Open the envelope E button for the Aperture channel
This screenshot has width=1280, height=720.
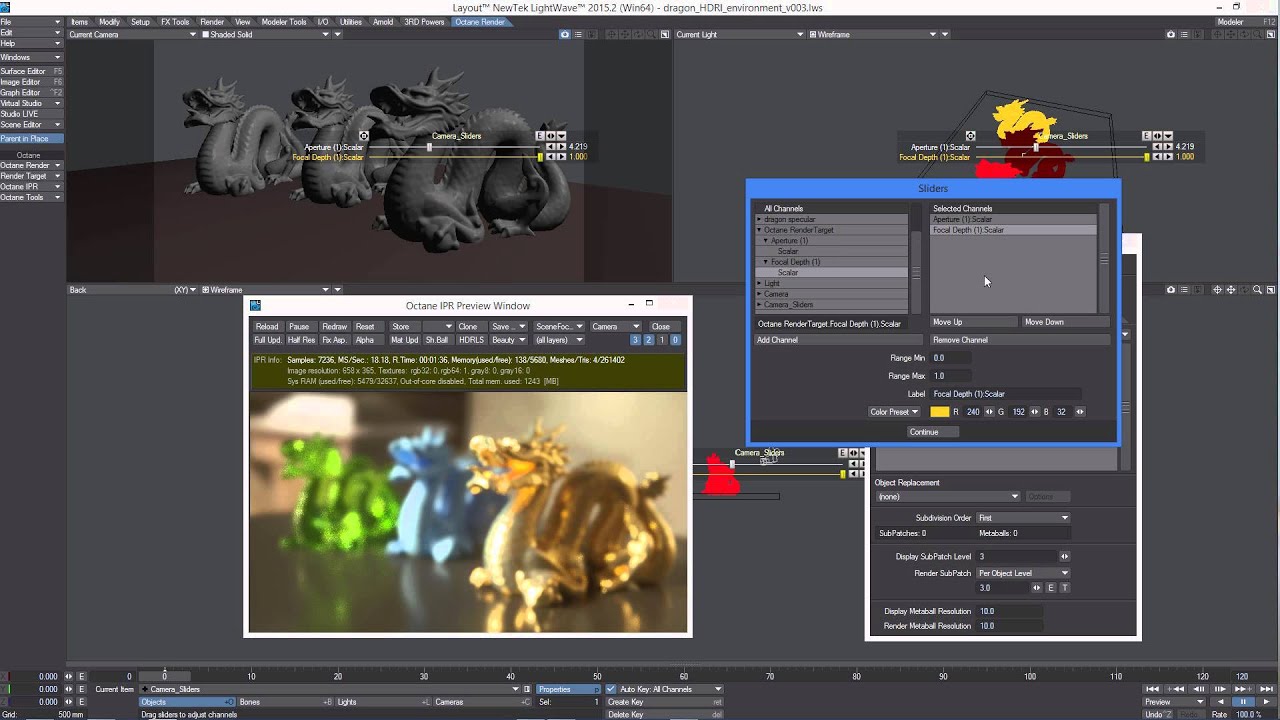[x=540, y=135]
